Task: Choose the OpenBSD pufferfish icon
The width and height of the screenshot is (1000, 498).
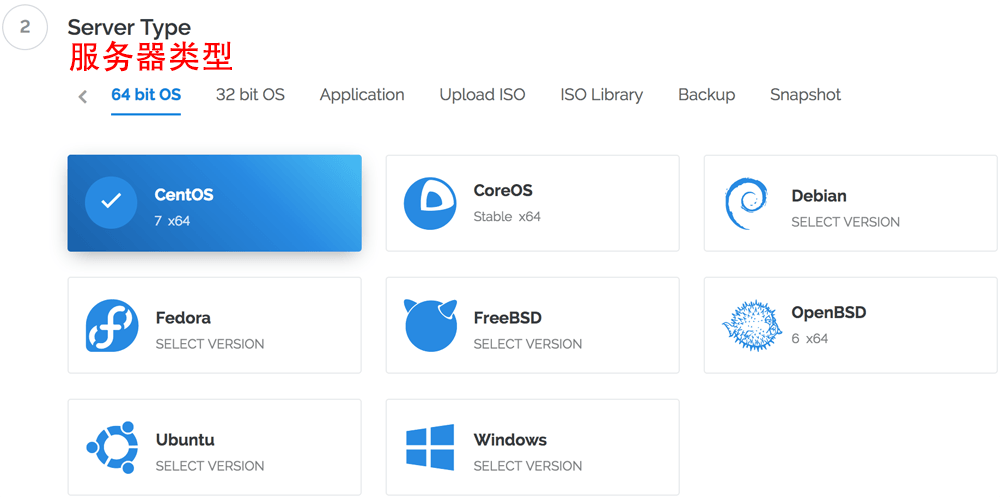Action: [x=748, y=325]
